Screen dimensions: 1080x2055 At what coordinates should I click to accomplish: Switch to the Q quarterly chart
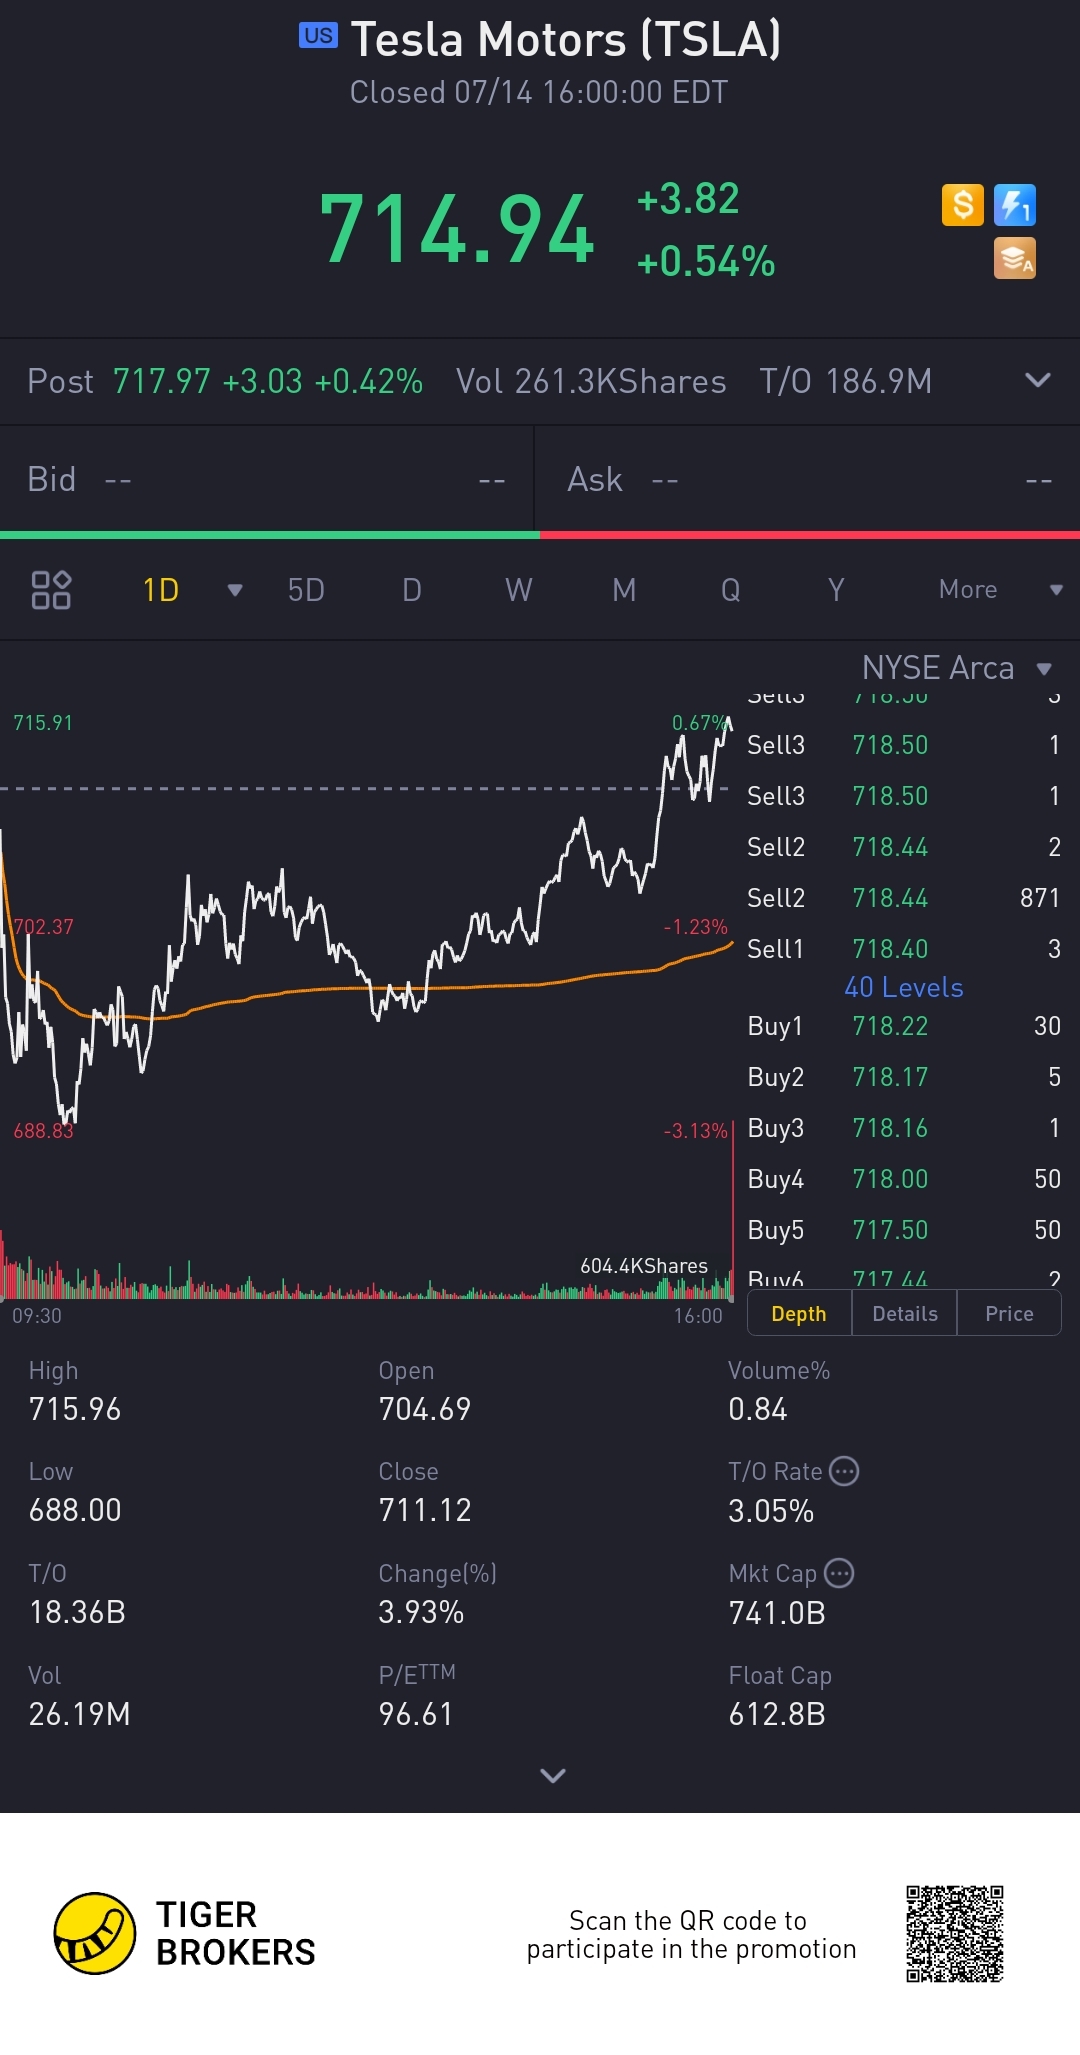point(731,590)
